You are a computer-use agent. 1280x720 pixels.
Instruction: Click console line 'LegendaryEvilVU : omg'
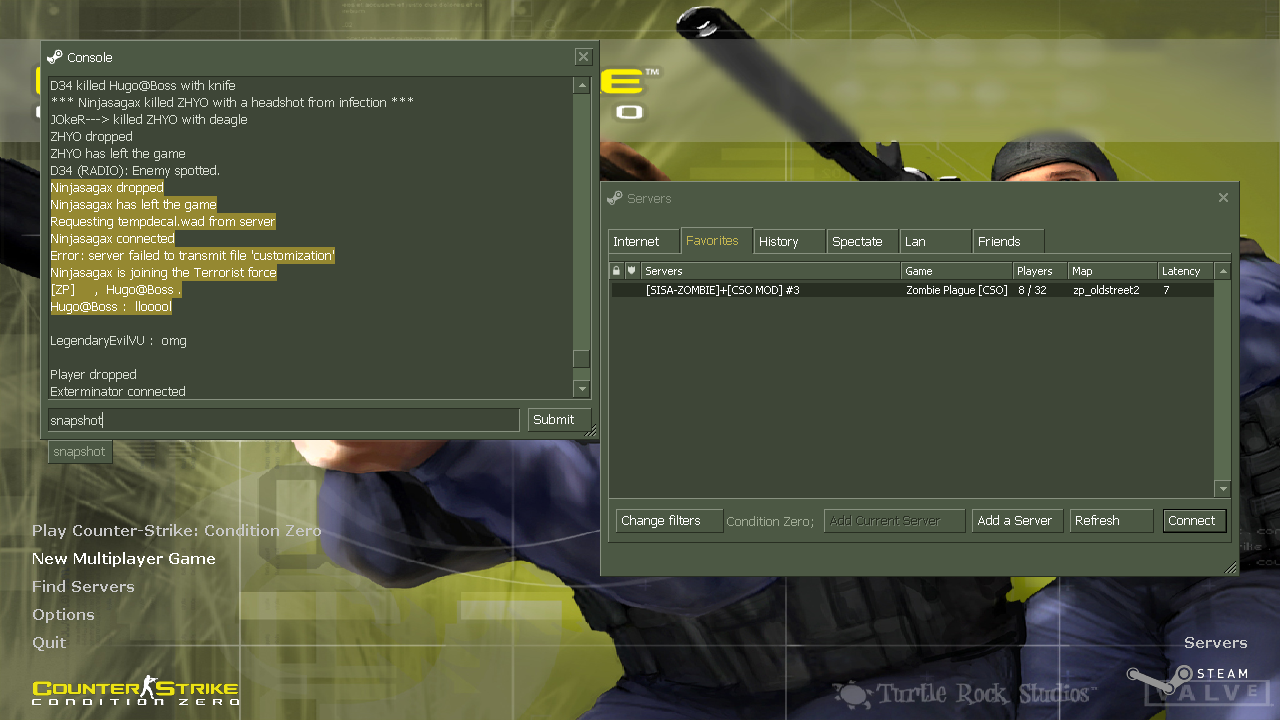click(118, 341)
